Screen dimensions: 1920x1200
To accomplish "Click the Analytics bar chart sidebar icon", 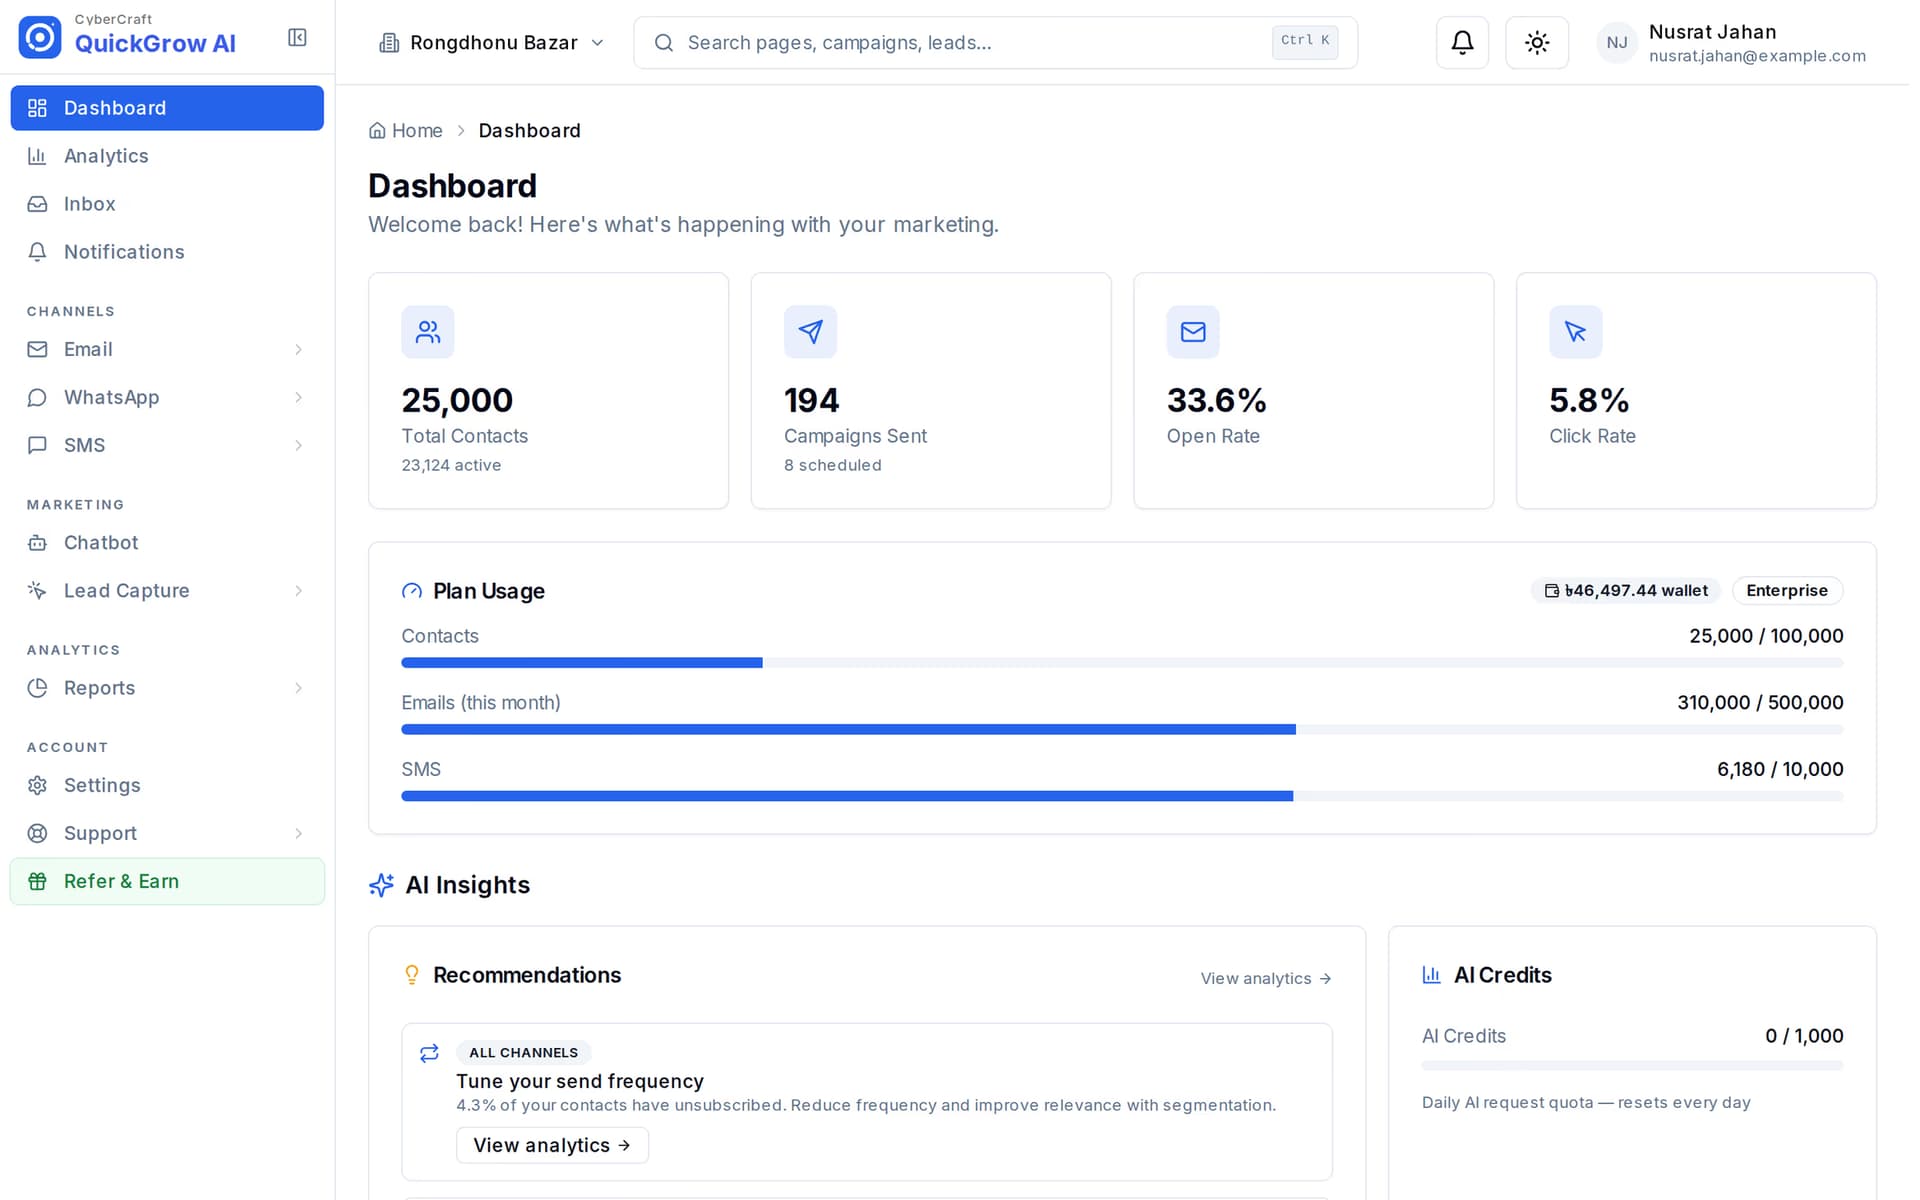I will click(x=37, y=156).
